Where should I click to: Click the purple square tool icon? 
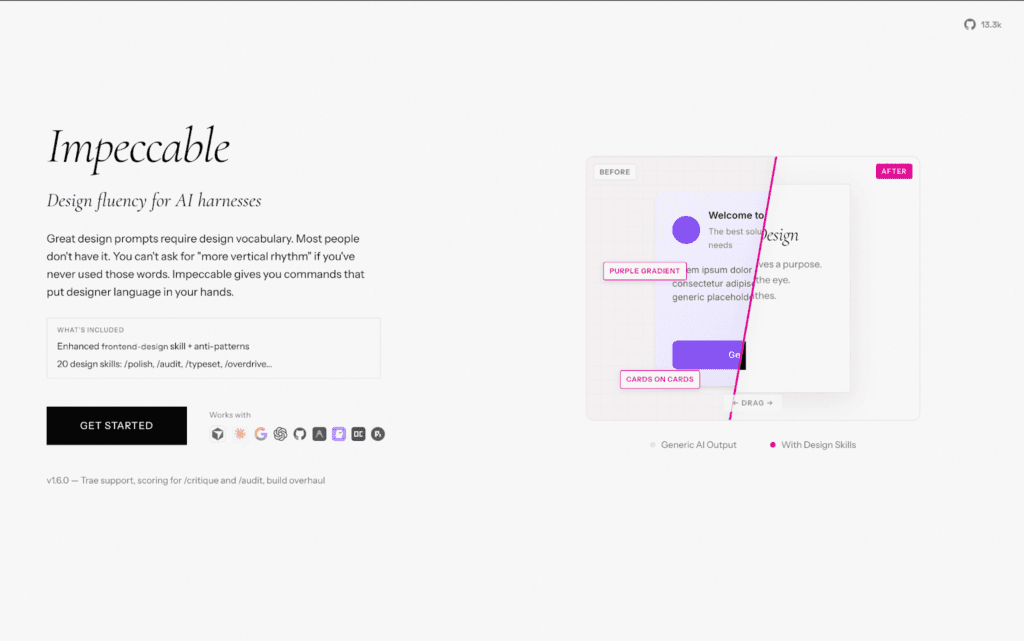coord(339,434)
